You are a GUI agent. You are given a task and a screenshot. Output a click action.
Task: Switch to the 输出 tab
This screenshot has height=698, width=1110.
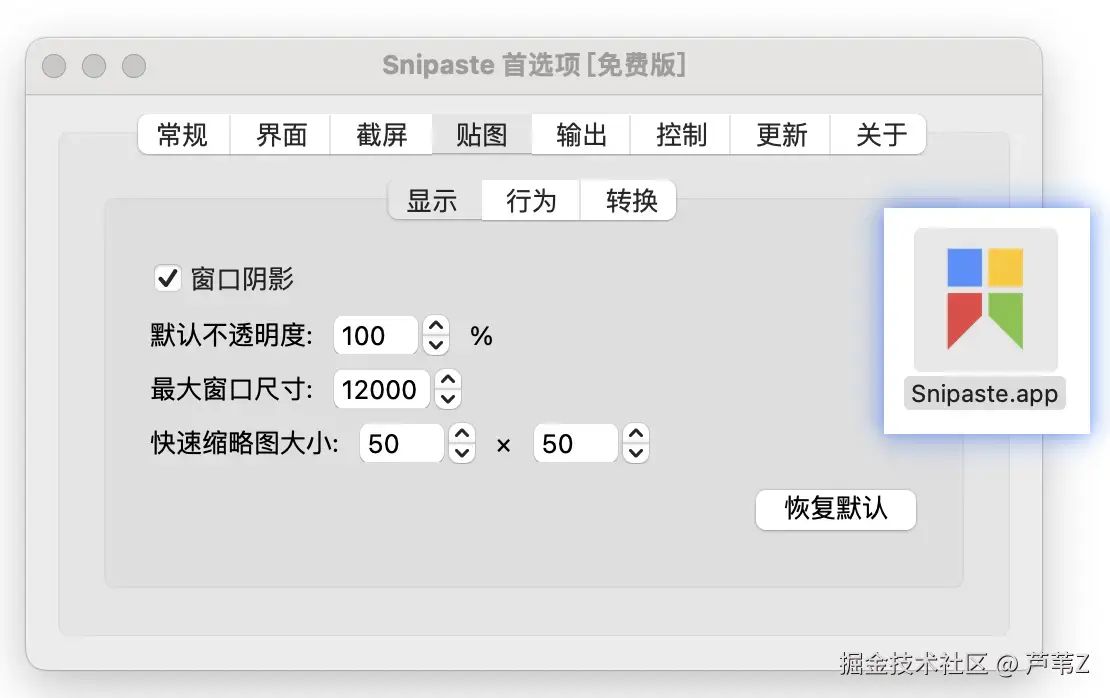580,135
